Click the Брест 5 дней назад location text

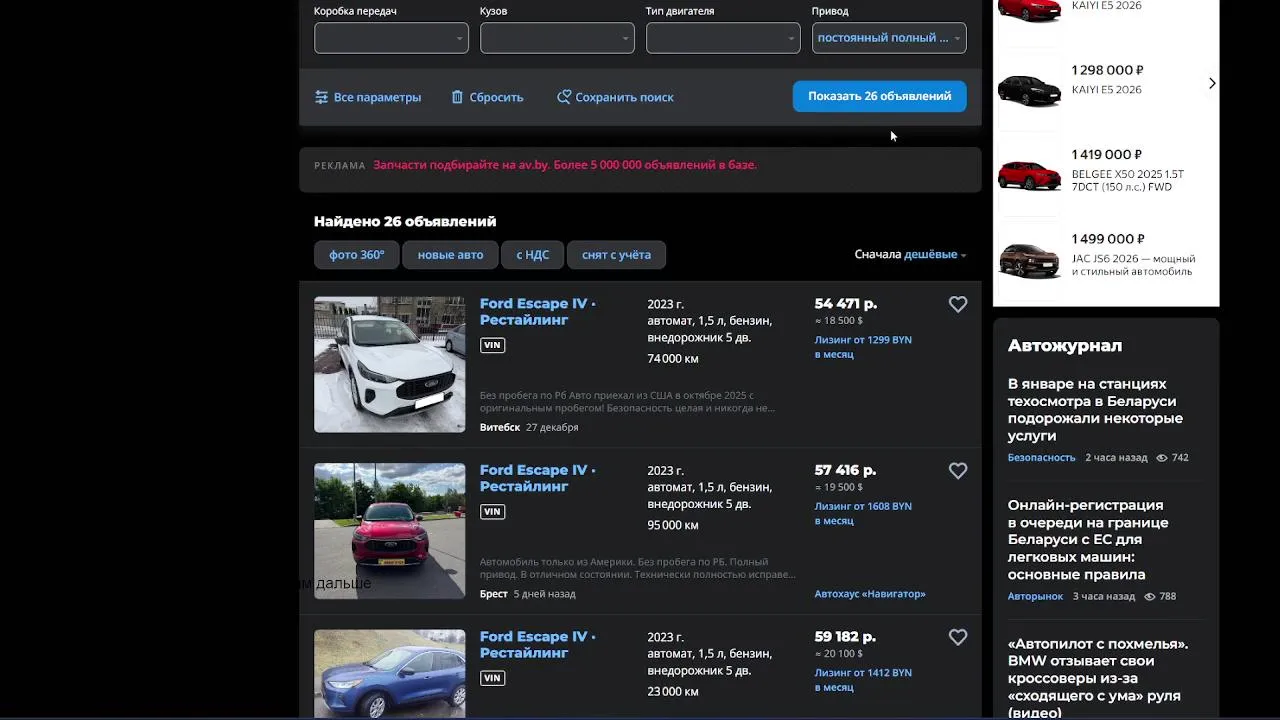[528, 594]
